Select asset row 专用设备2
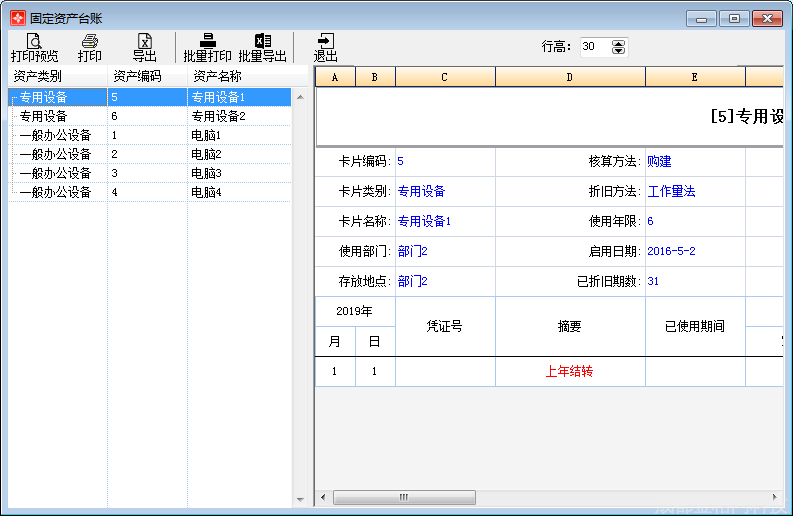Viewport: 793px width, 516px height. coord(218,116)
